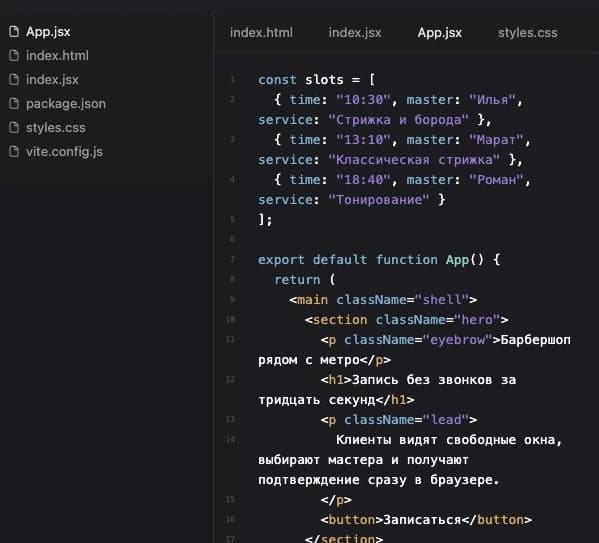Click the p className="lead" tag
The image size is (599, 543).
pyautogui.click(x=399, y=420)
